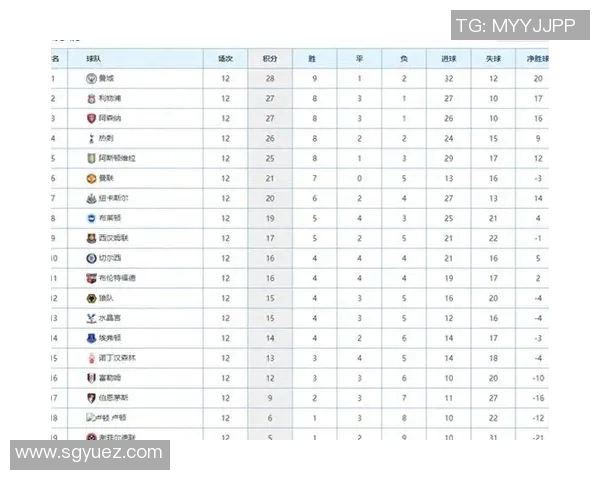Click the 场次 header cell
This screenshot has width=600, height=480.
click(226, 59)
